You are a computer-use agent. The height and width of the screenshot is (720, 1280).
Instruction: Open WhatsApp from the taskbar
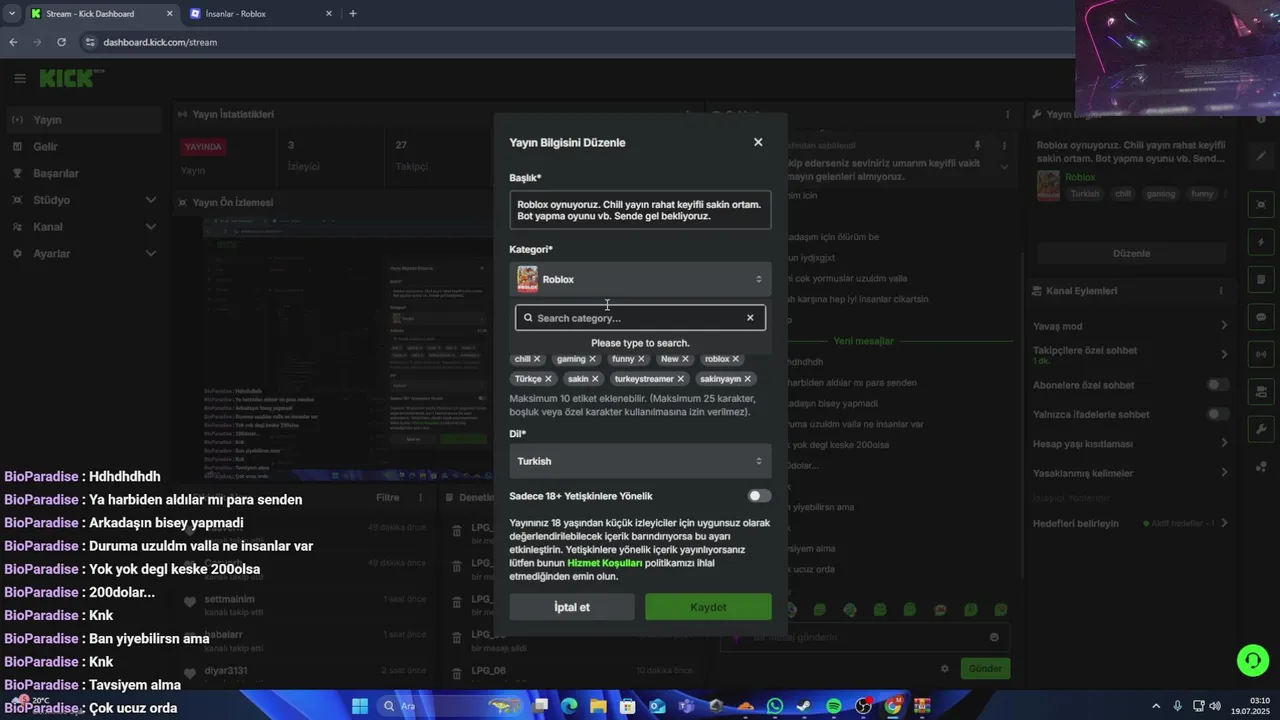tap(775, 706)
